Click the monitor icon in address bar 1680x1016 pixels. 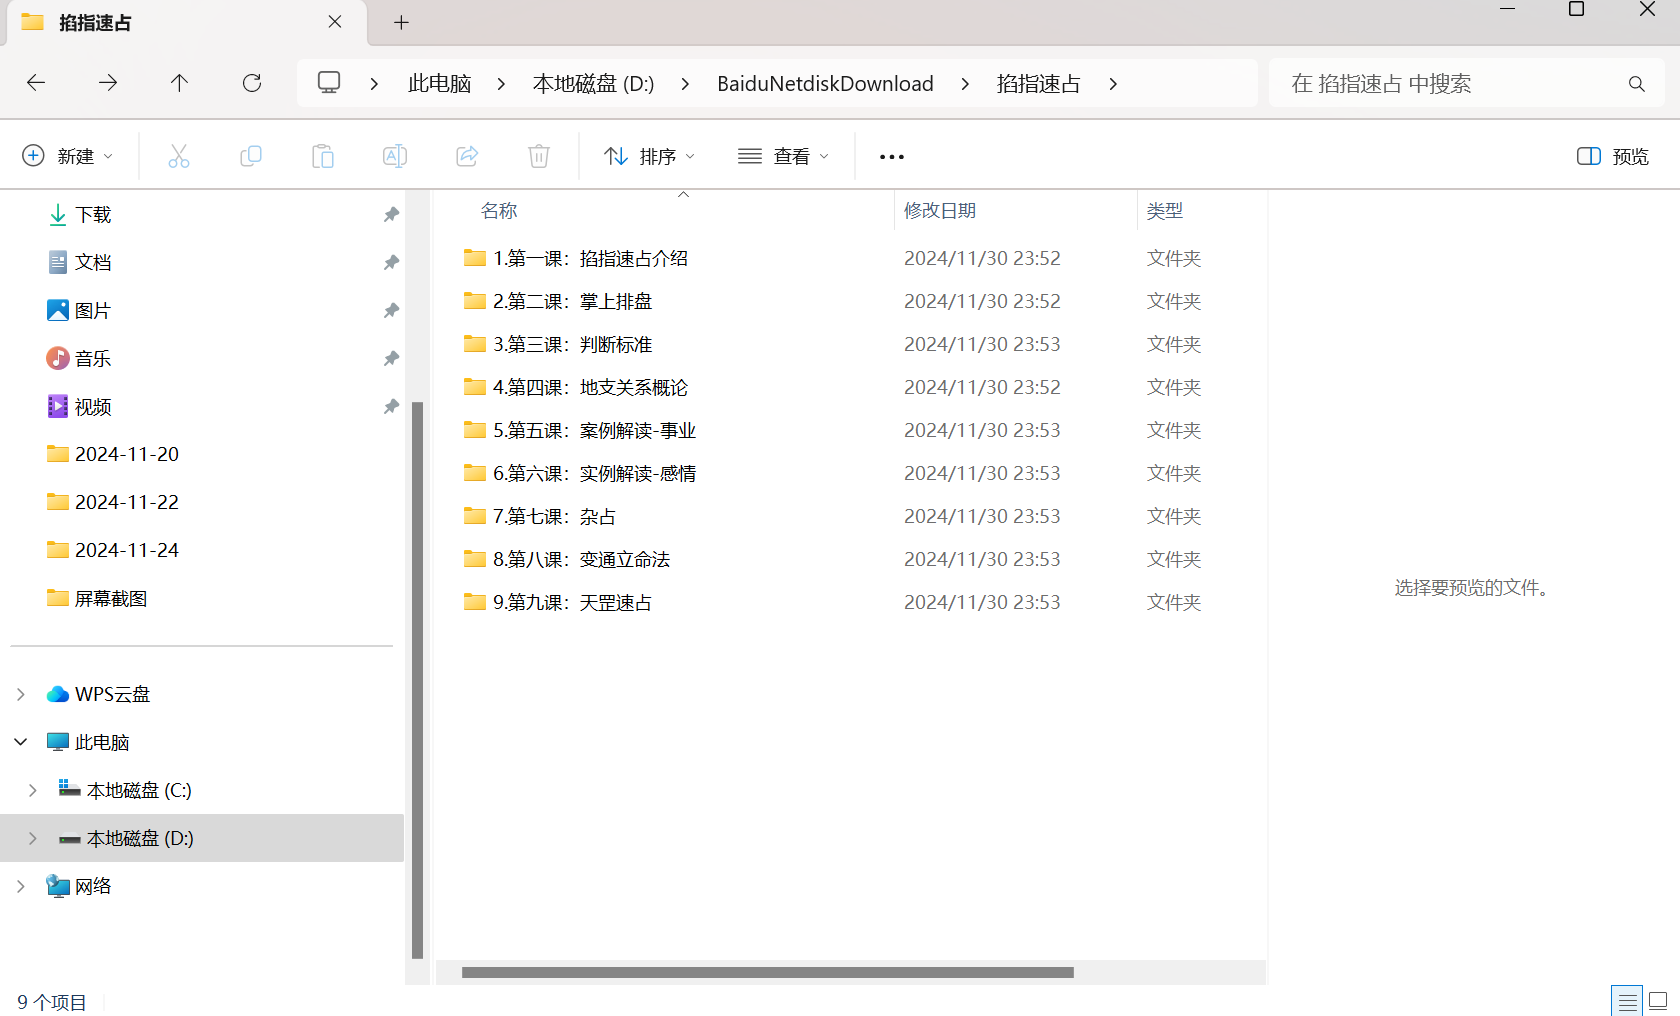(x=329, y=82)
